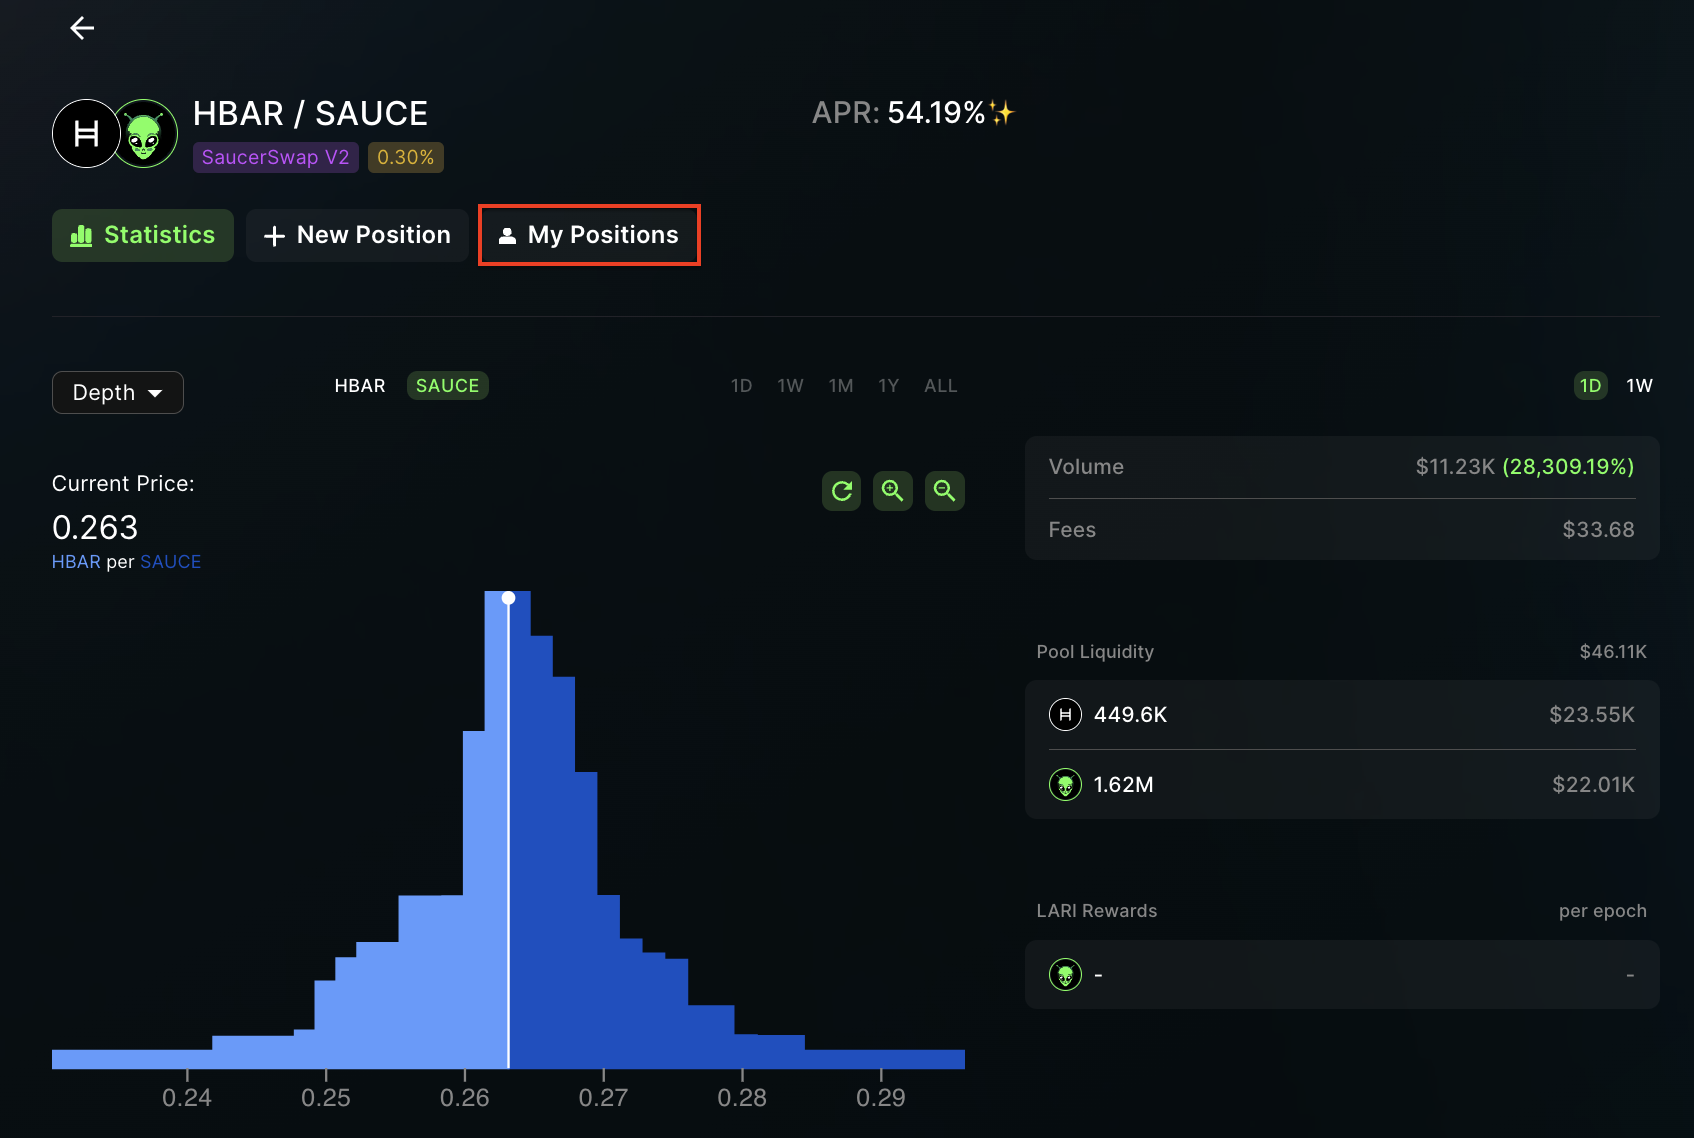This screenshot has width=1694, height=1138.
Task: Choose 1M chart timeframe
Action: 841,386
